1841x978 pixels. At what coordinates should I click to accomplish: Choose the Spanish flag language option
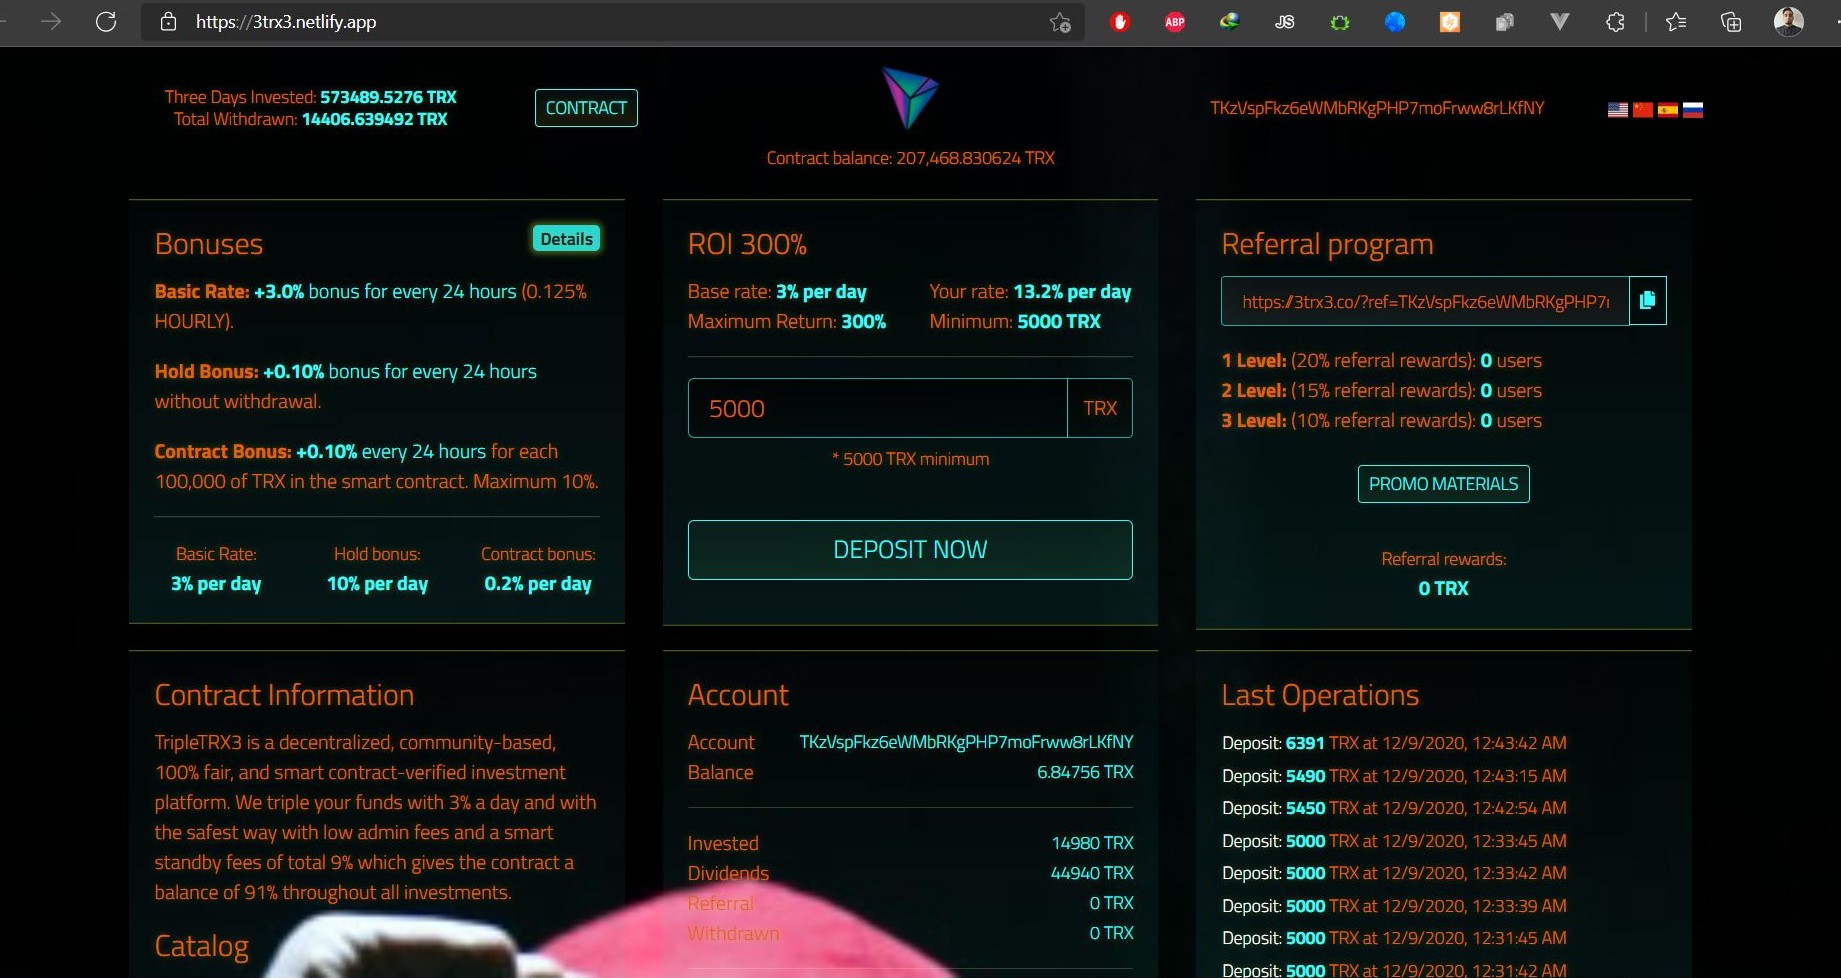1667,110
